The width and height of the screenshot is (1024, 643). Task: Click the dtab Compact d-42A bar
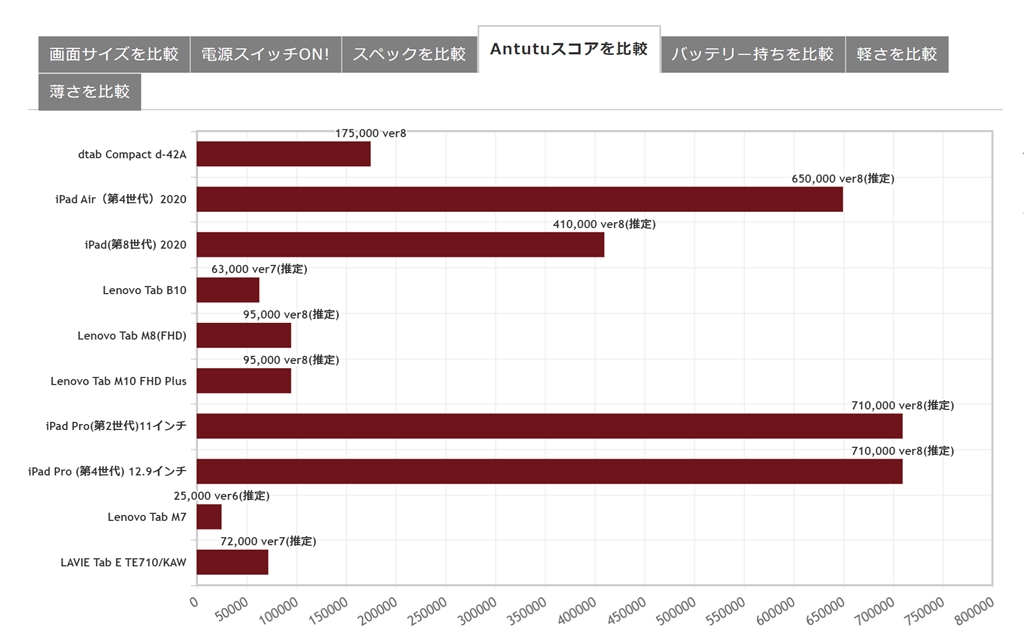283,154
